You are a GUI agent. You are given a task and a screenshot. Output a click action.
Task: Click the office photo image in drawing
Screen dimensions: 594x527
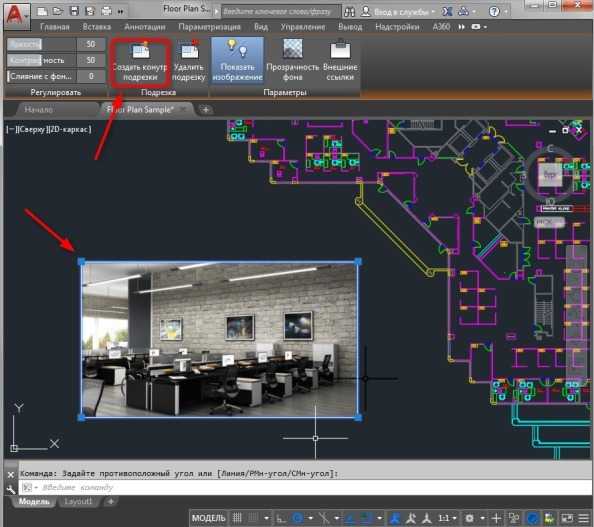point(220,340)
